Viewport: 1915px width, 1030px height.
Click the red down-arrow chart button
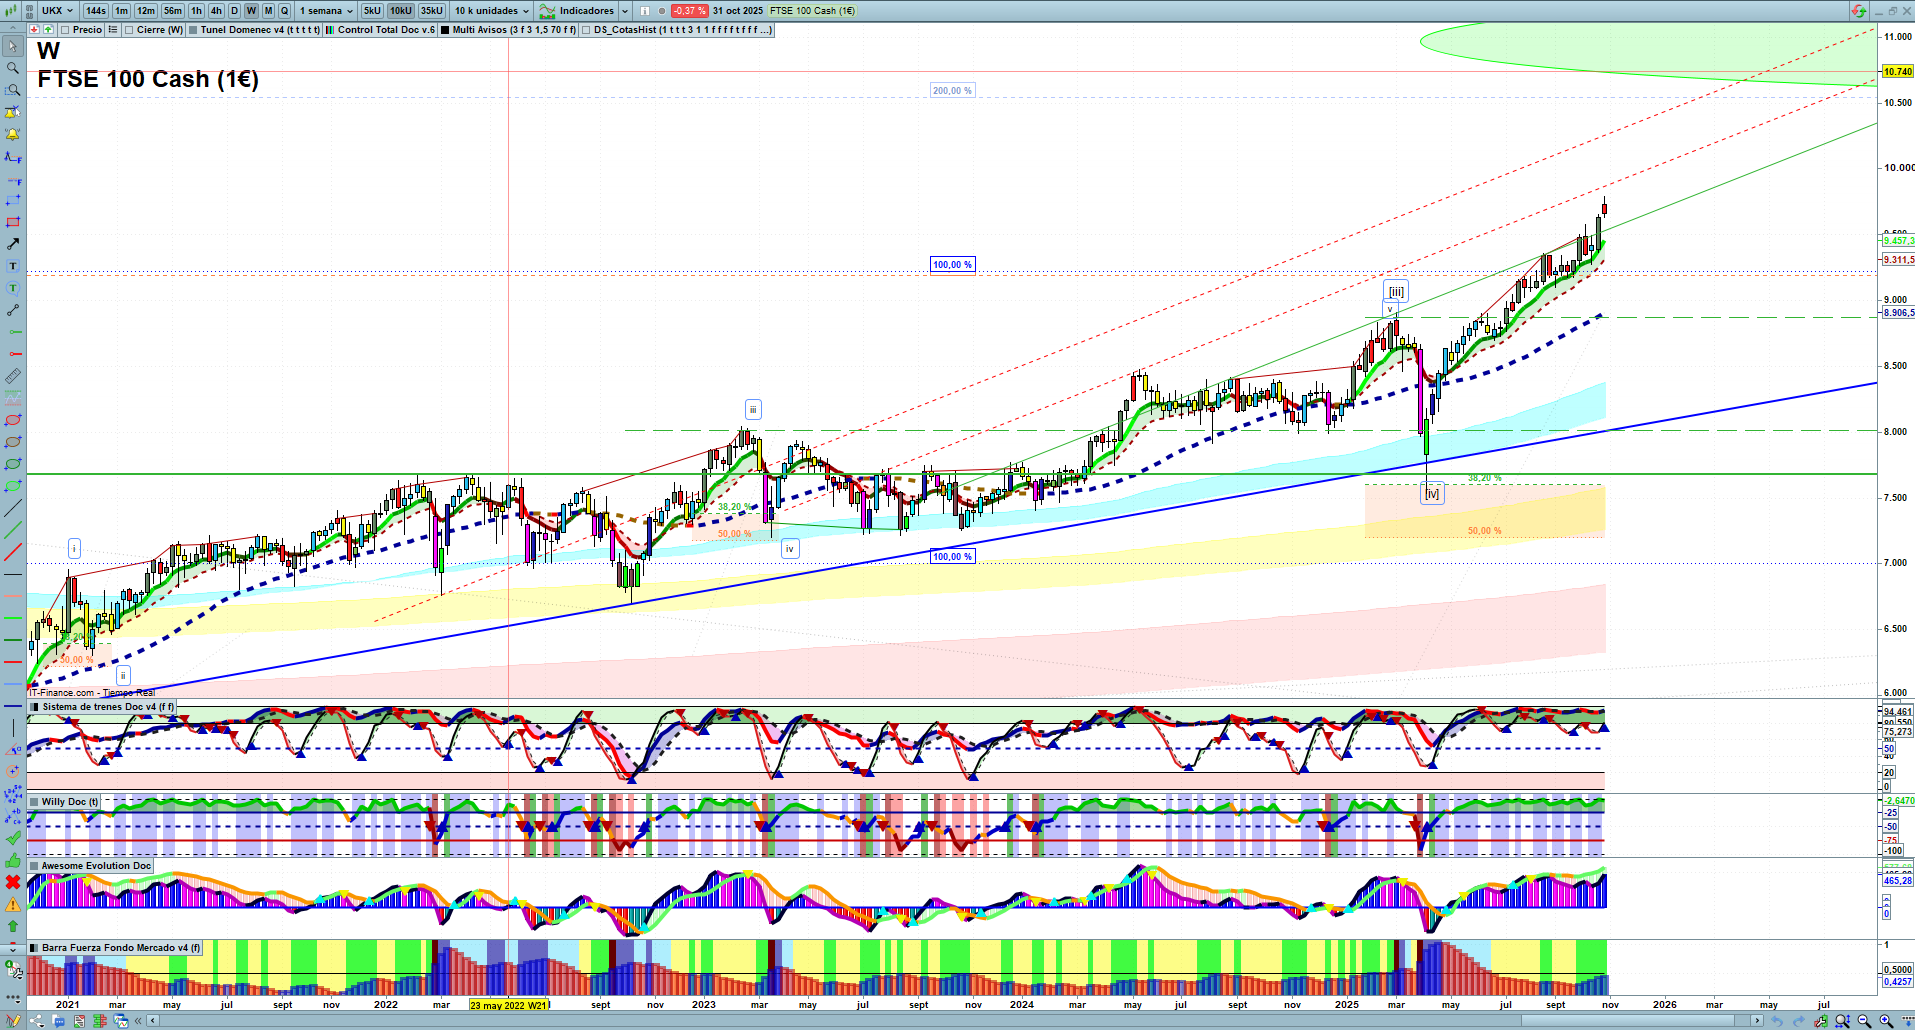coord(34,30)
